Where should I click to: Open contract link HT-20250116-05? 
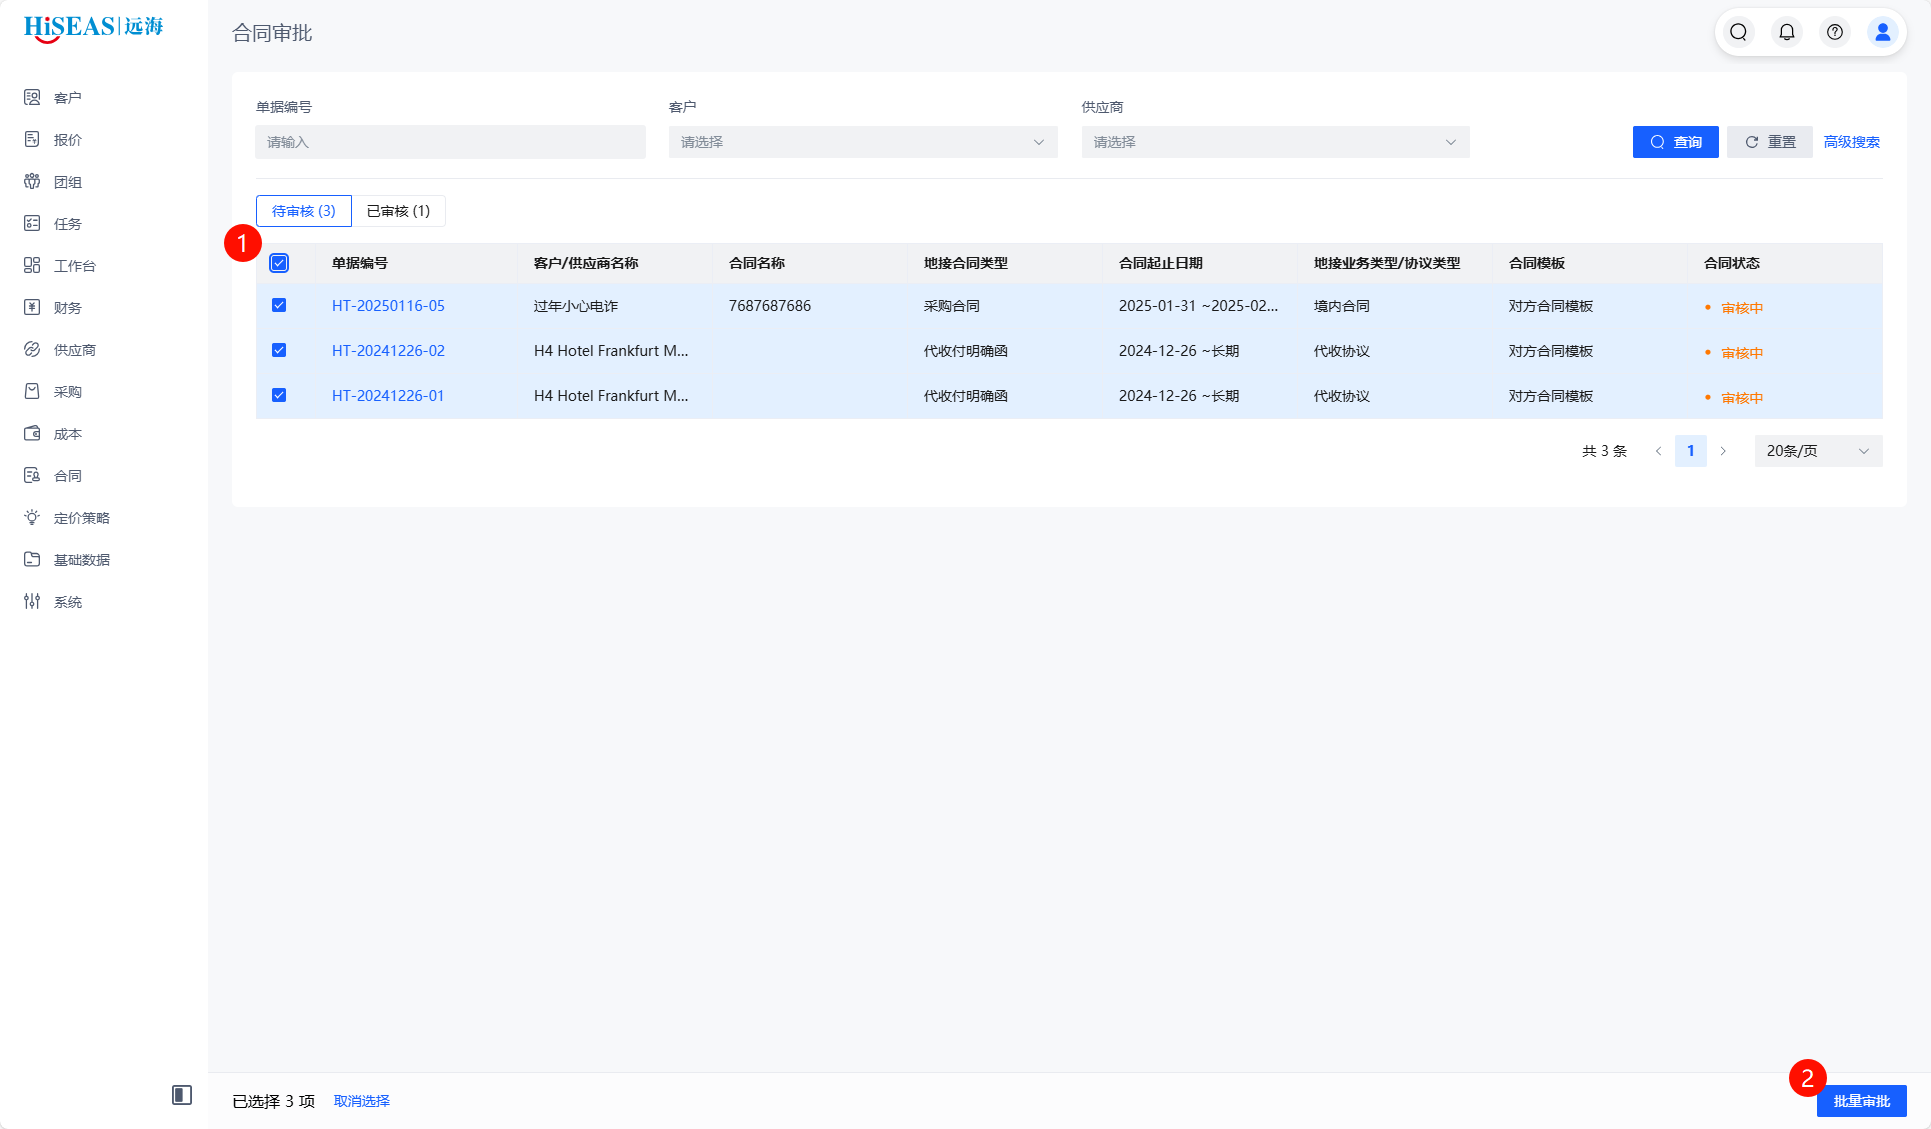[388, 306]
